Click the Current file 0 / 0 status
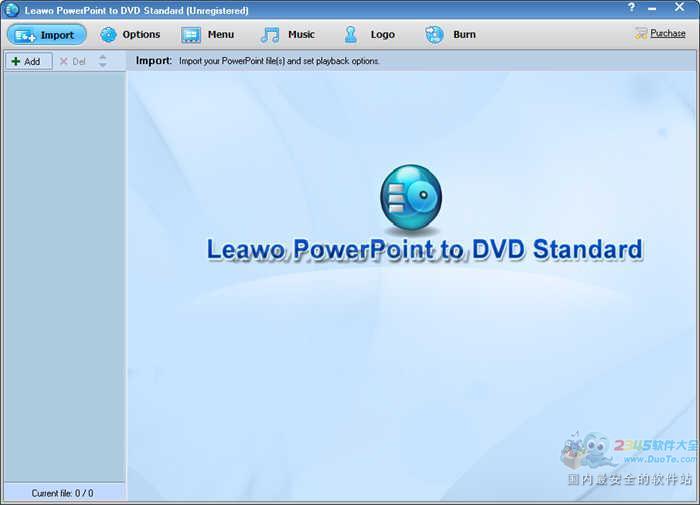700x505 pixels. (x=63, y=493)
